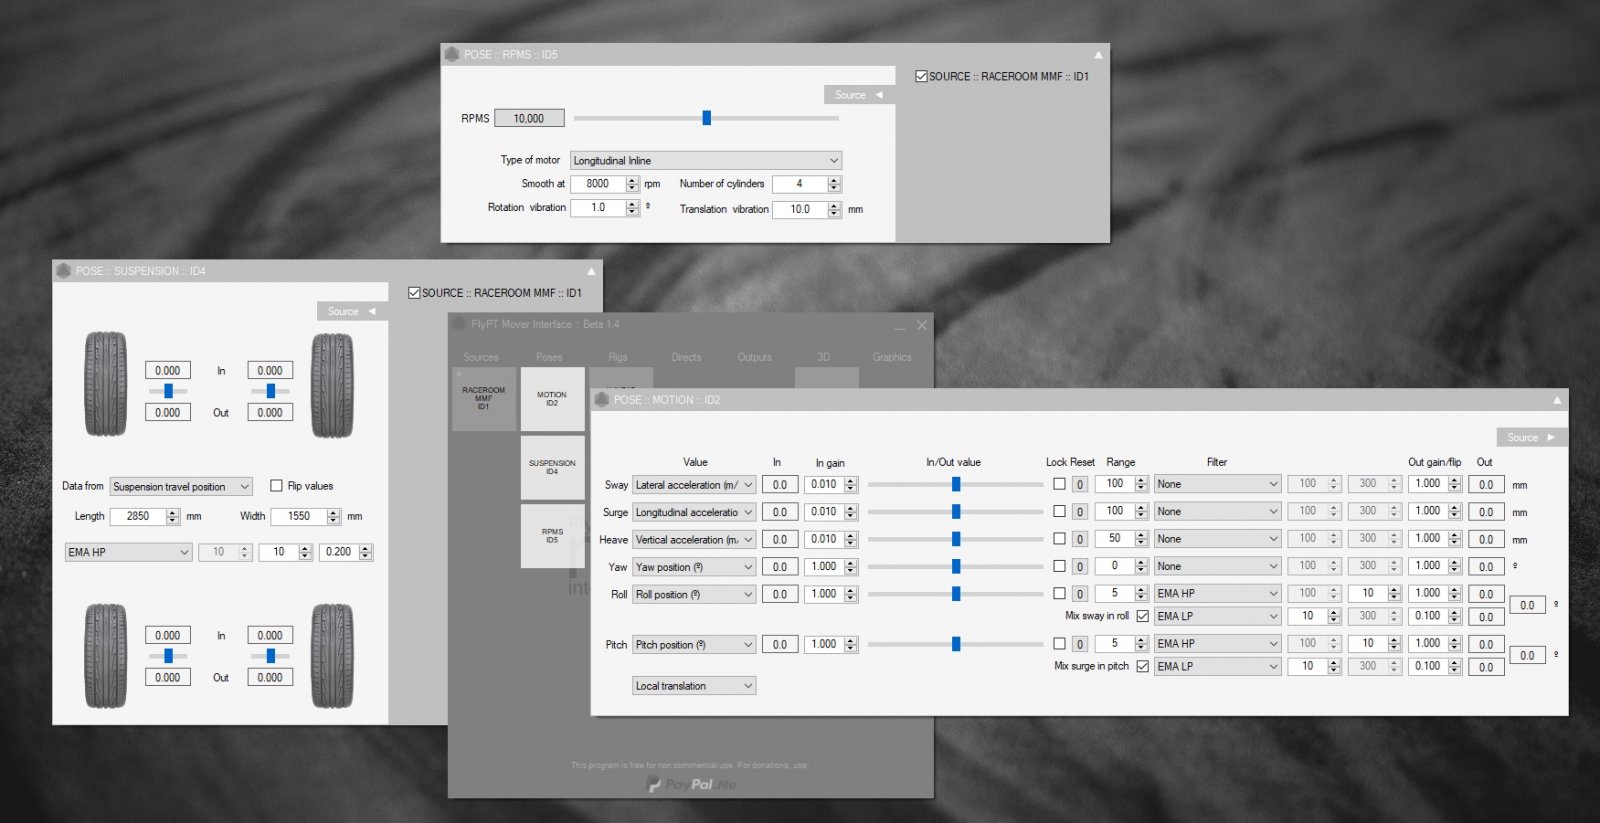
Task: Tick the Lock checkbox for Surge
Action: [1059, 511]
